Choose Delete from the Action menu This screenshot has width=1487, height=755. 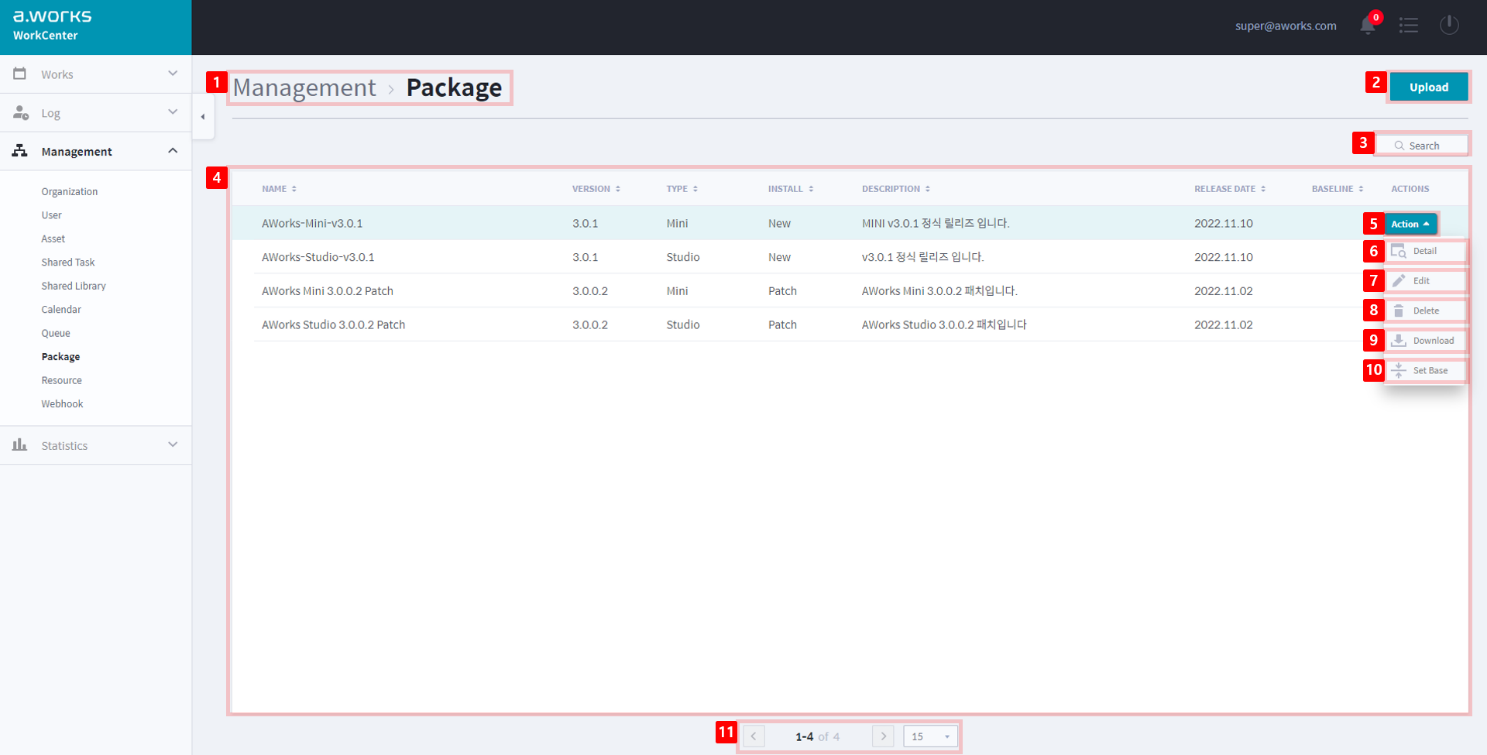pos(1425,311)
